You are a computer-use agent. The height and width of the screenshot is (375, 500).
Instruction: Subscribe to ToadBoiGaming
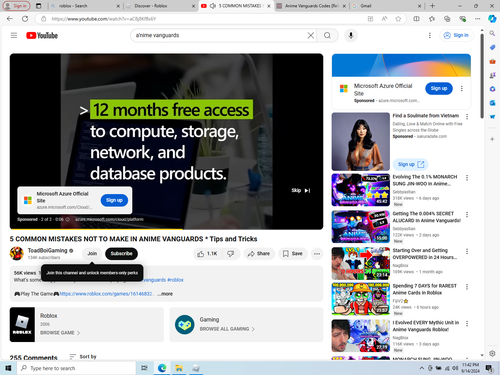tap(121, 254)
